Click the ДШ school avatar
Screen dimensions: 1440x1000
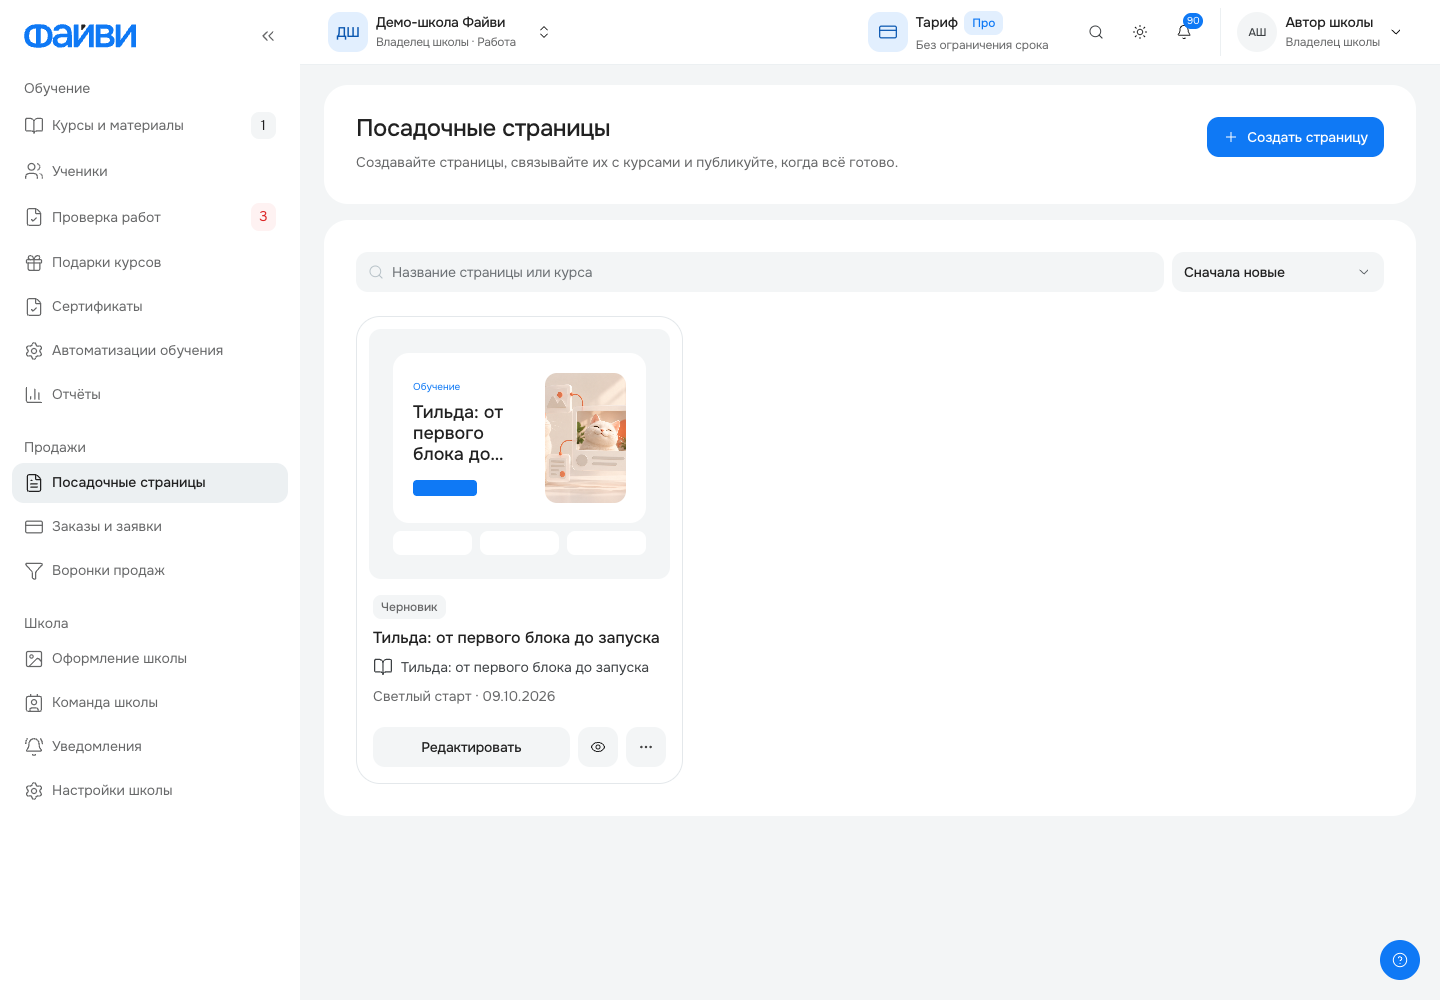pos(348,32)
